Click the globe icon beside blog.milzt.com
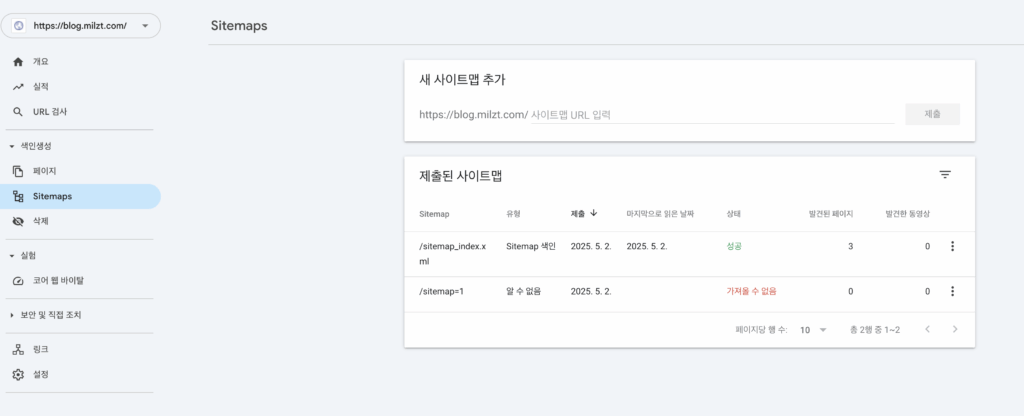 pyautogui.click(x=18, y=26)
